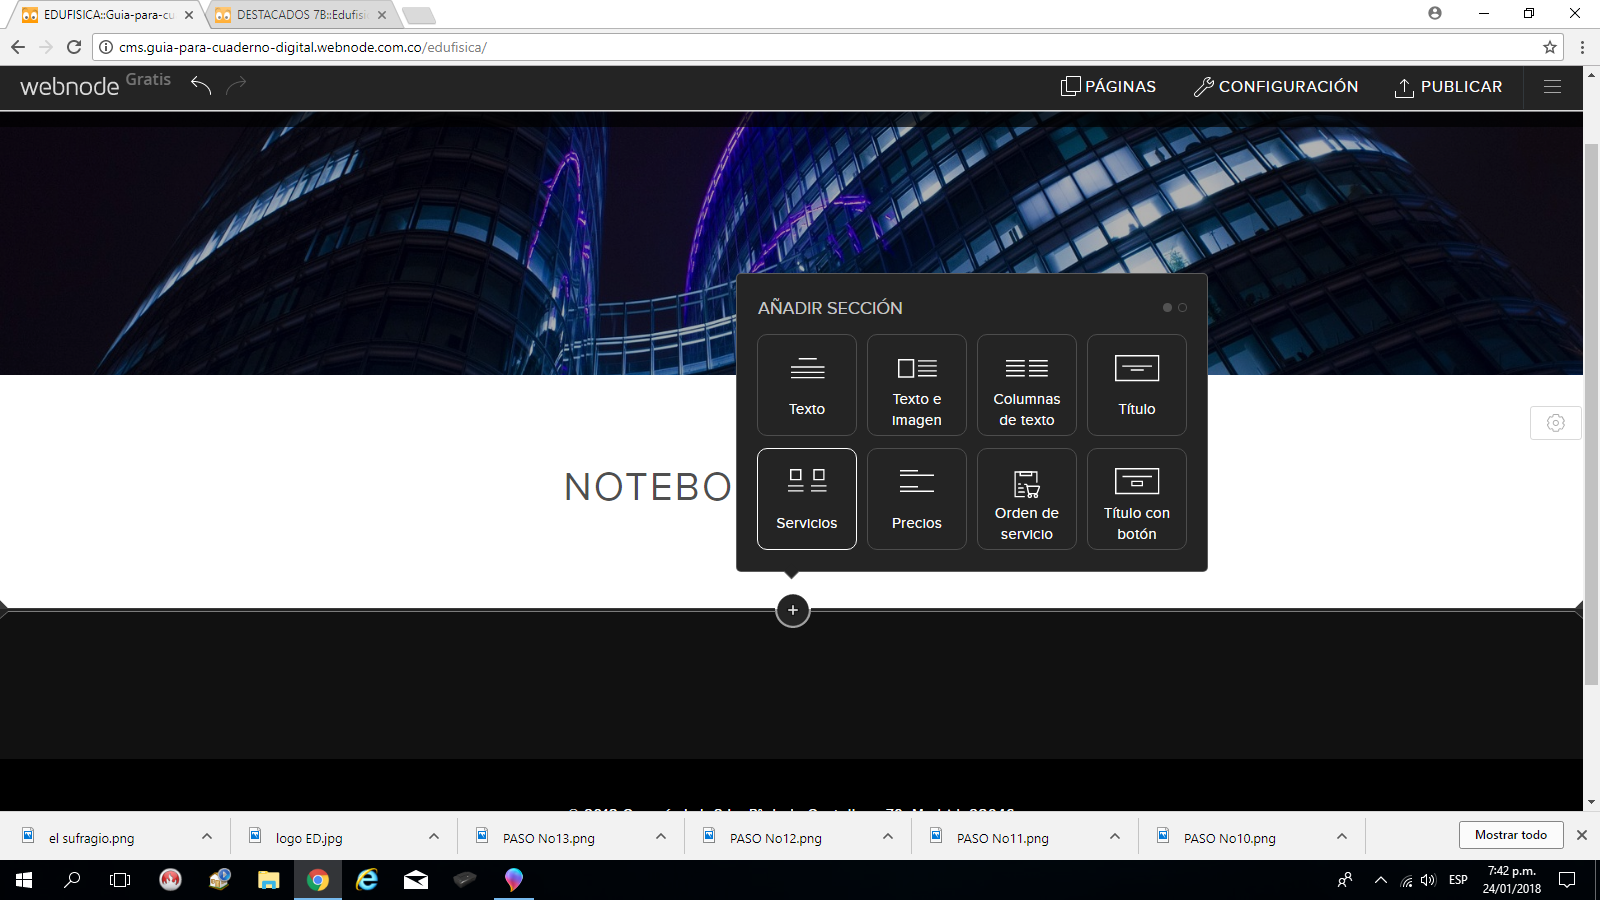Expand options for logo ED.jpg download
1600x900 pixels.
[x=434, y=837]
